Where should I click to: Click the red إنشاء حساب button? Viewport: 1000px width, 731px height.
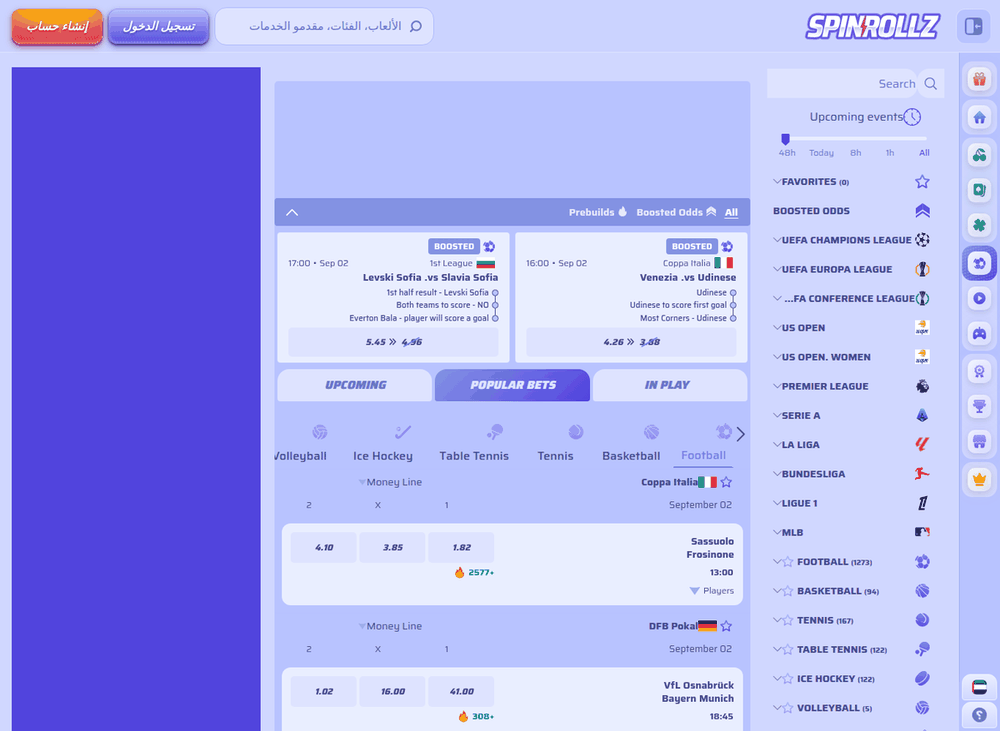tap(57, 27)
